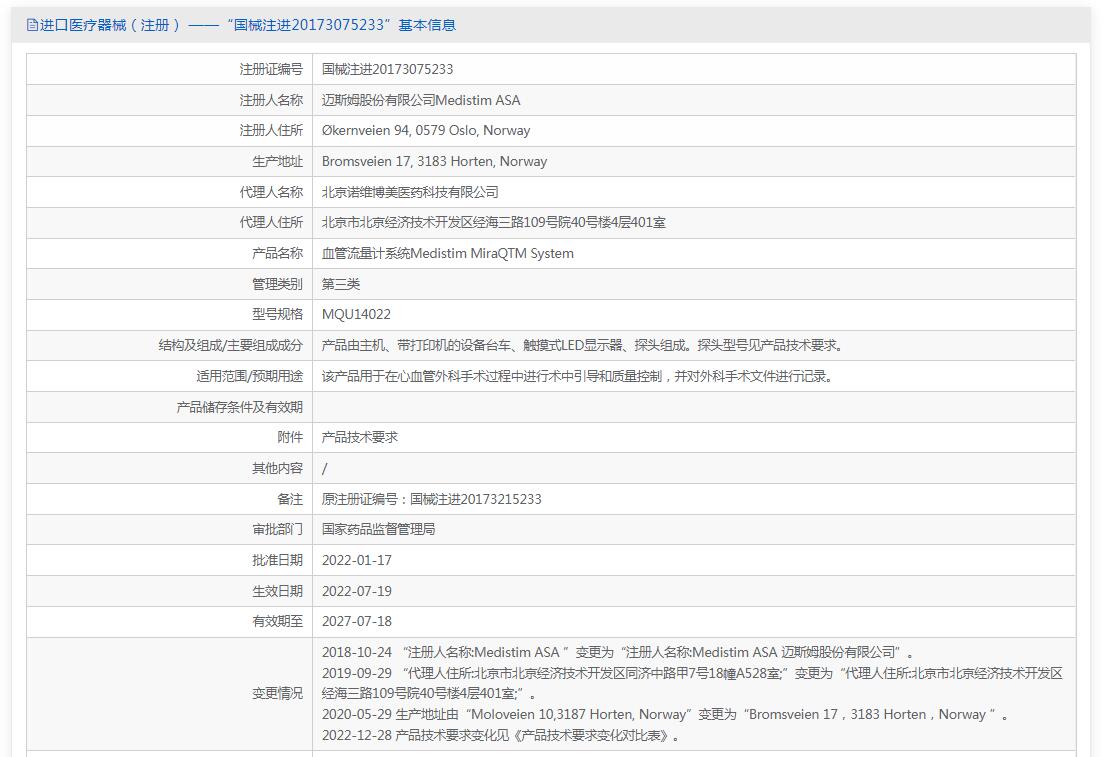Click the 2022-12-28 technical requirement change line

501,736
